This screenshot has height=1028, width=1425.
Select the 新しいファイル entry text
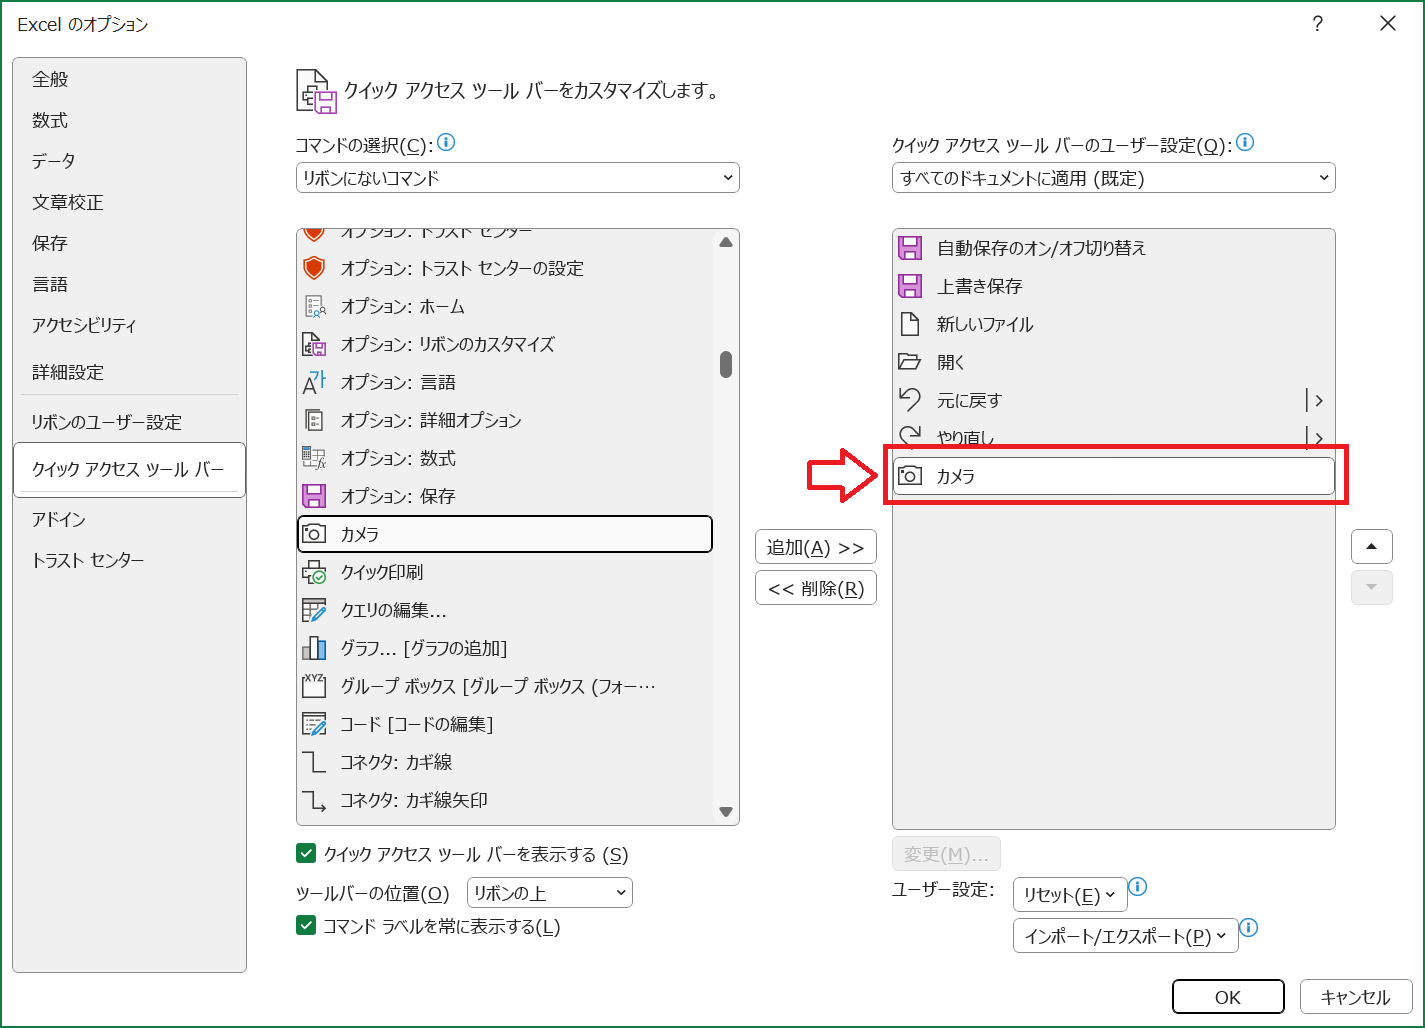point(985,324)
